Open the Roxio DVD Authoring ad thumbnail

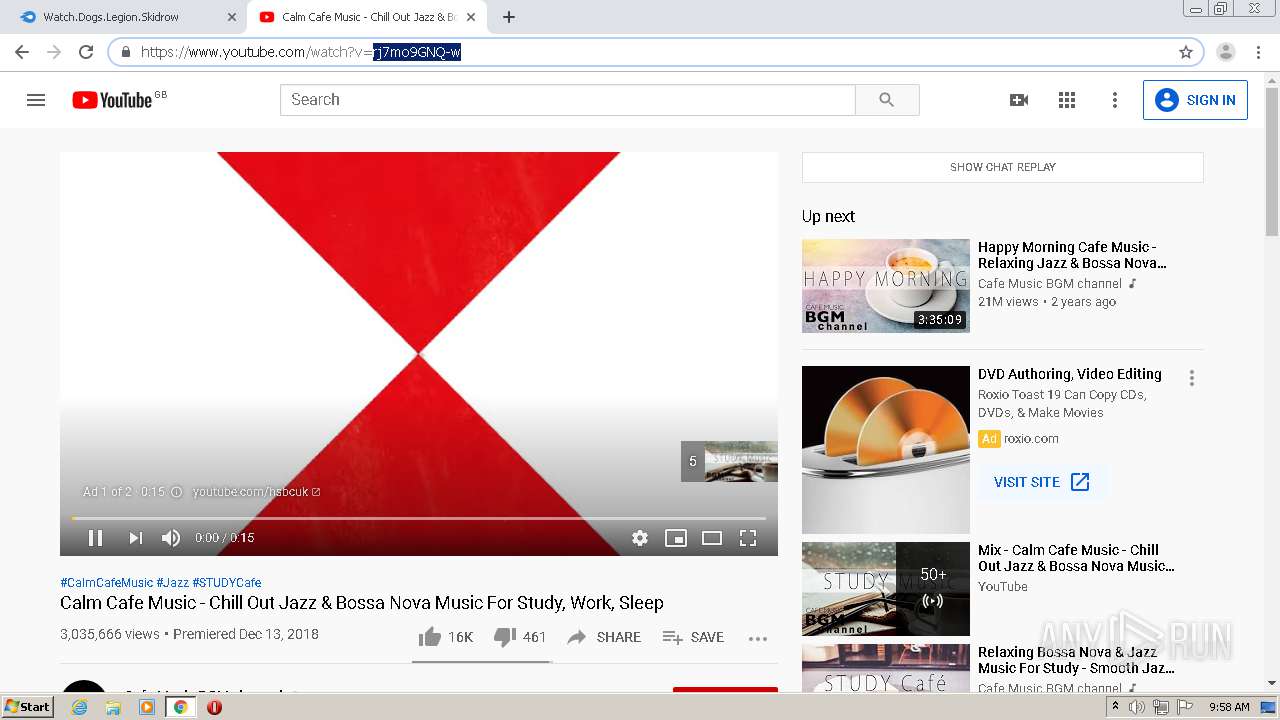[886, 450]
